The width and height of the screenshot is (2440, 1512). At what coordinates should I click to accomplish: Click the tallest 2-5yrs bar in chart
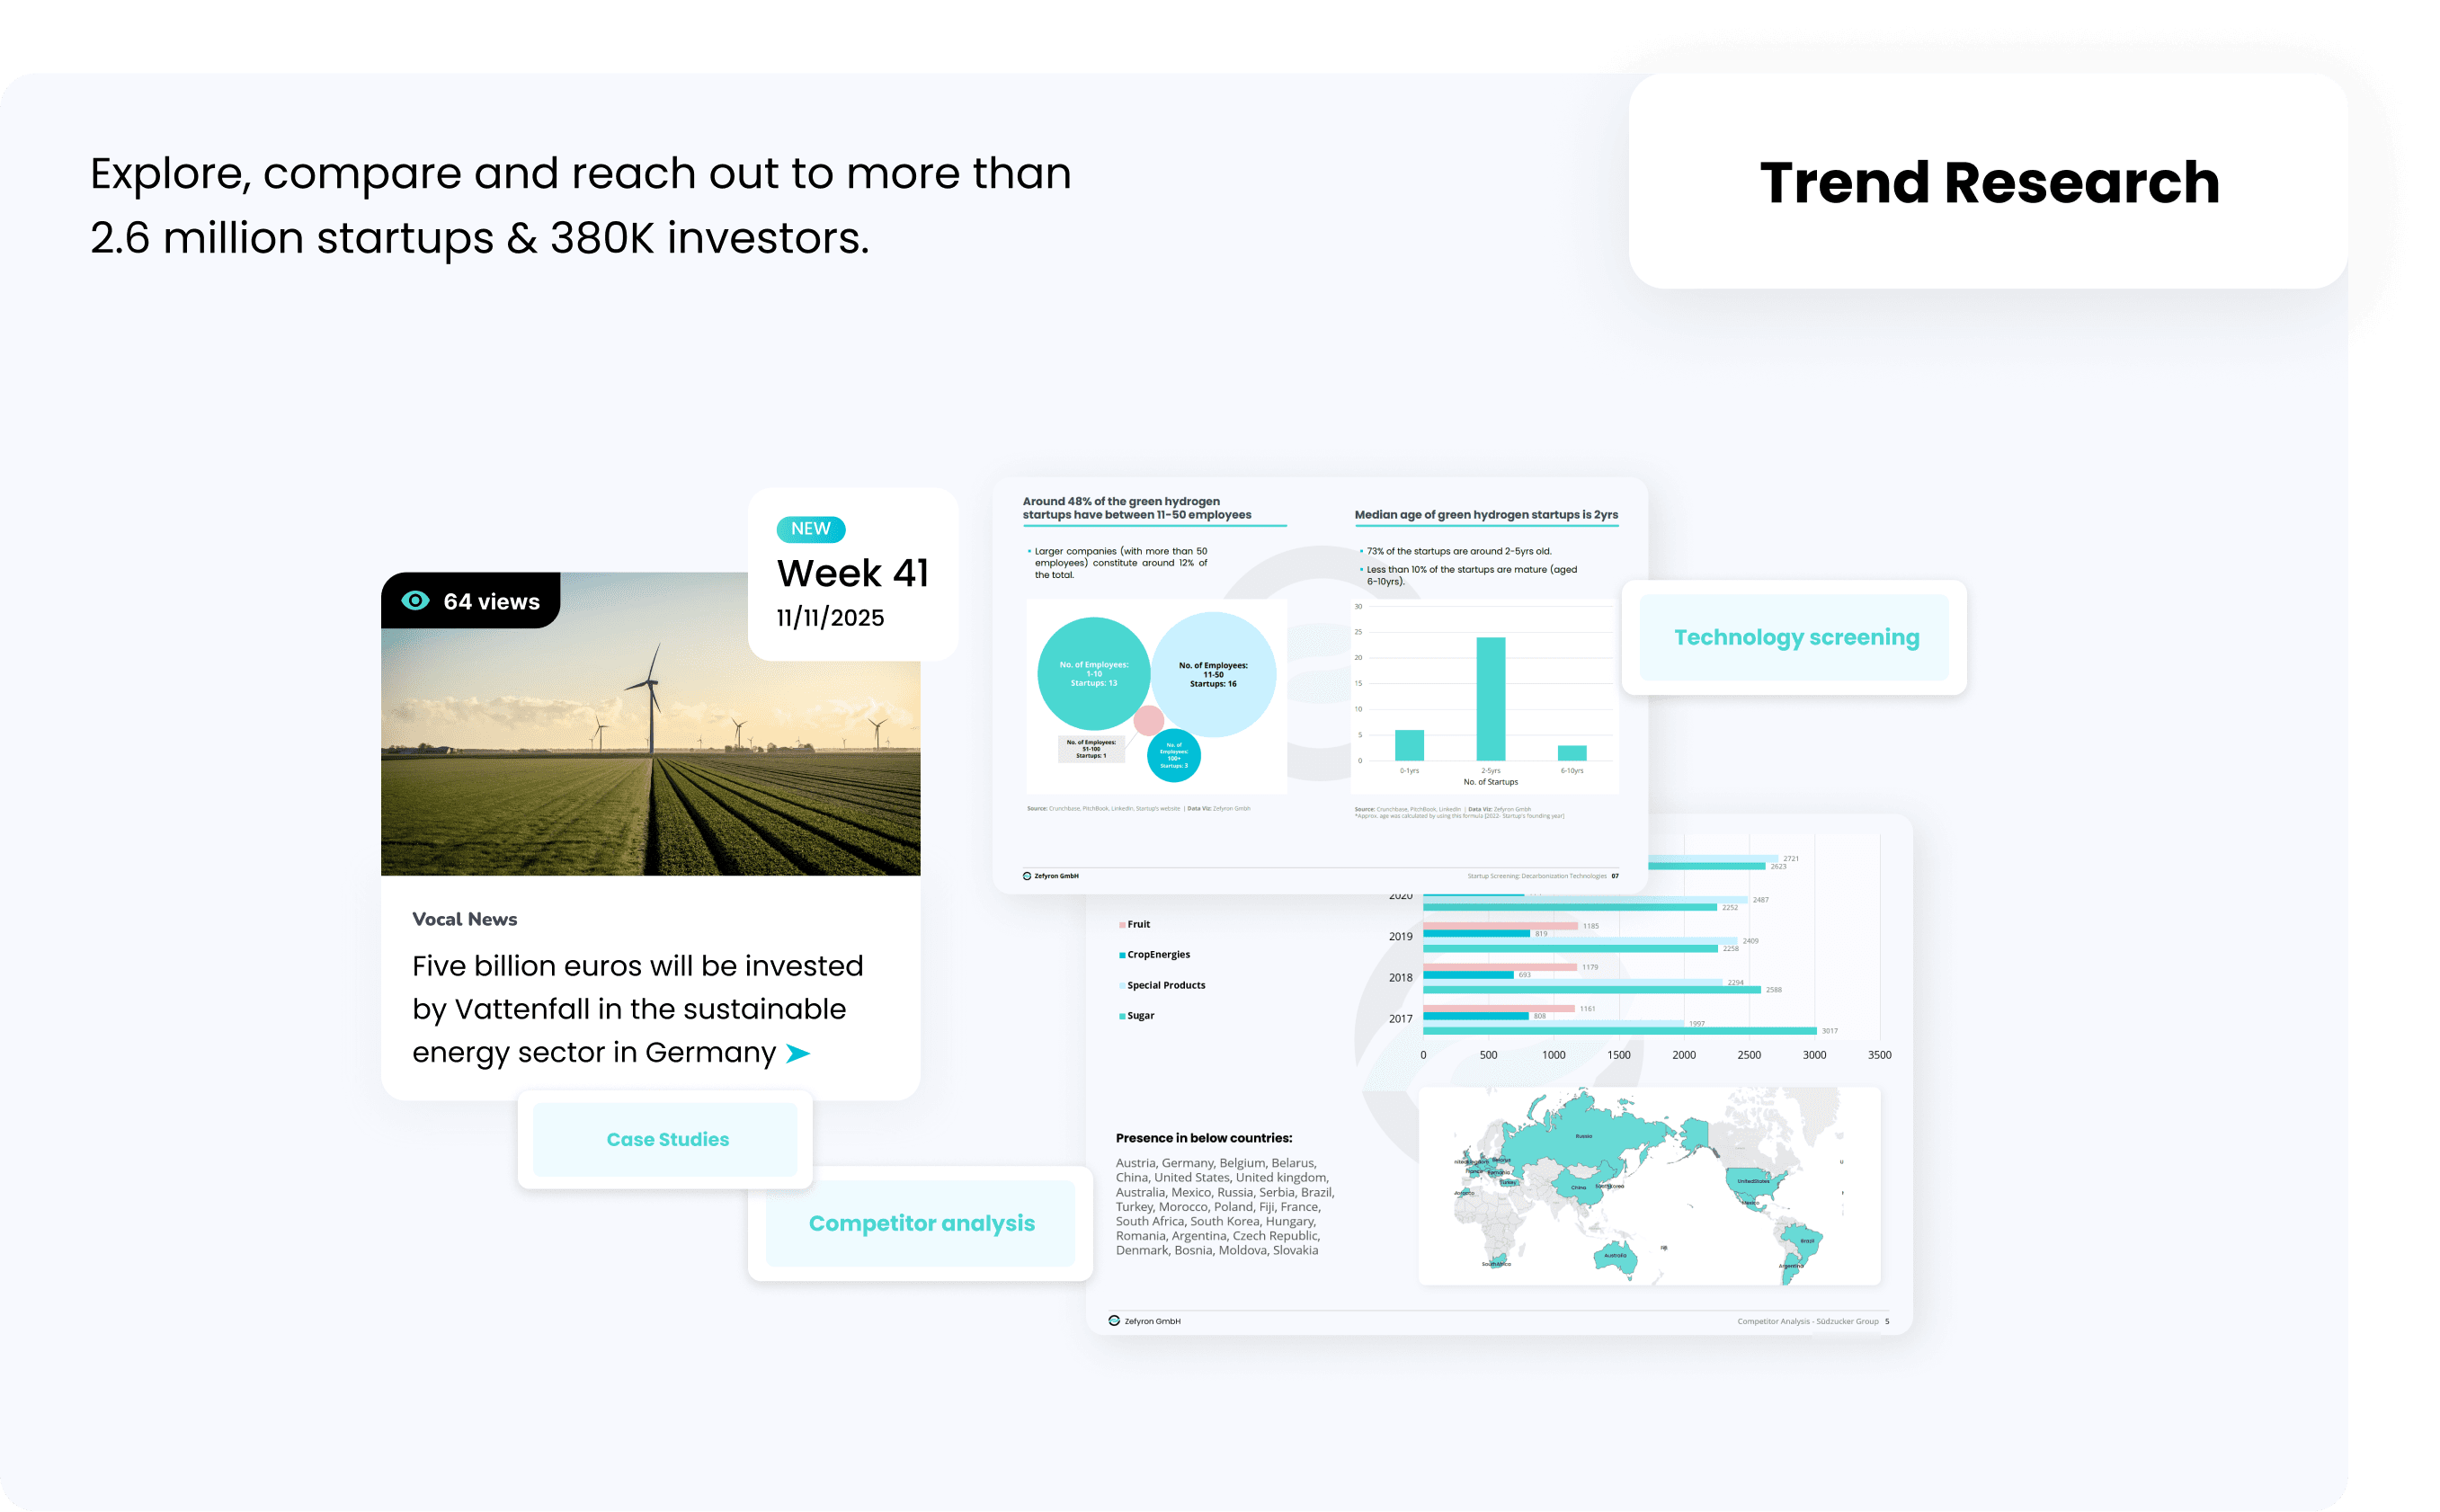(1490, 698)
